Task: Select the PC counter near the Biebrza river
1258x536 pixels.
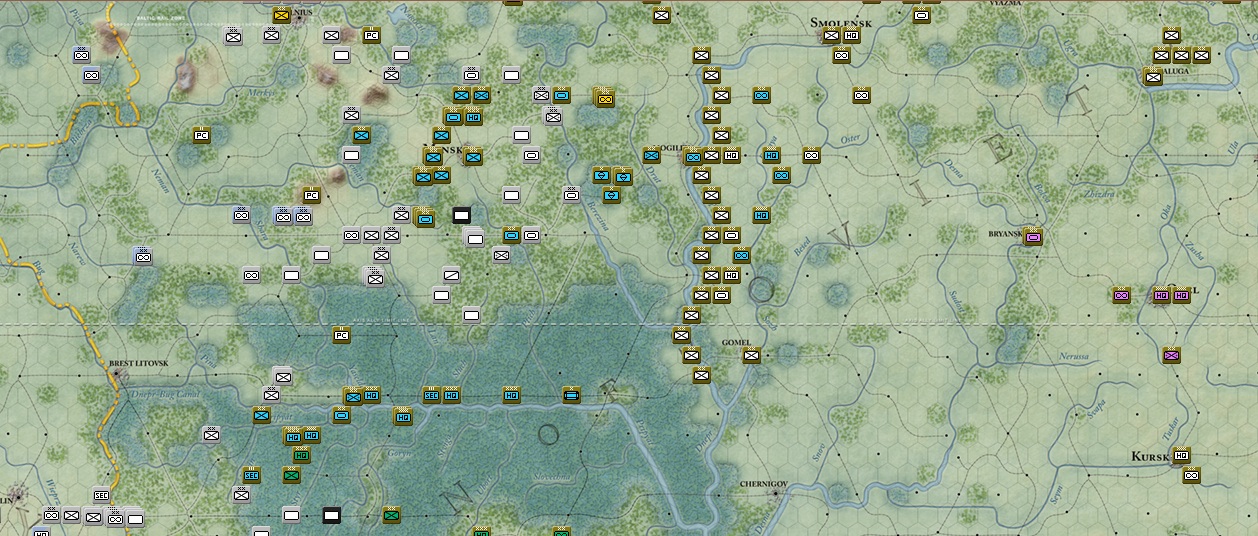Action: click(201, 135)
